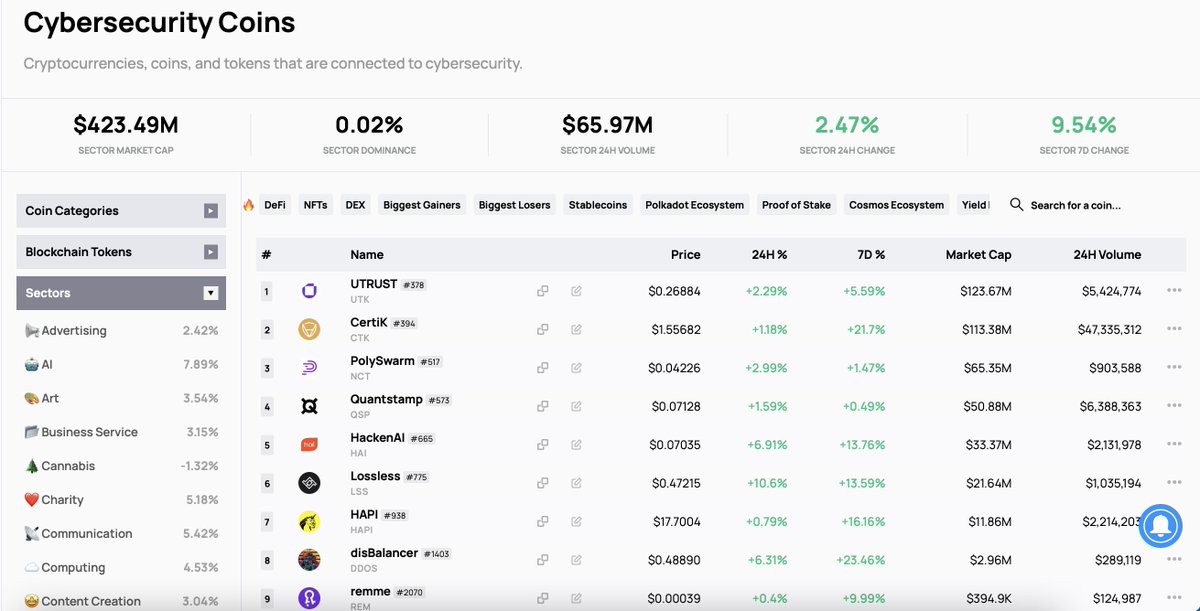Sort the table by 24H Volume column
The width and height of the screenshot is (1200, 611).
click(x=1107, y=255)
